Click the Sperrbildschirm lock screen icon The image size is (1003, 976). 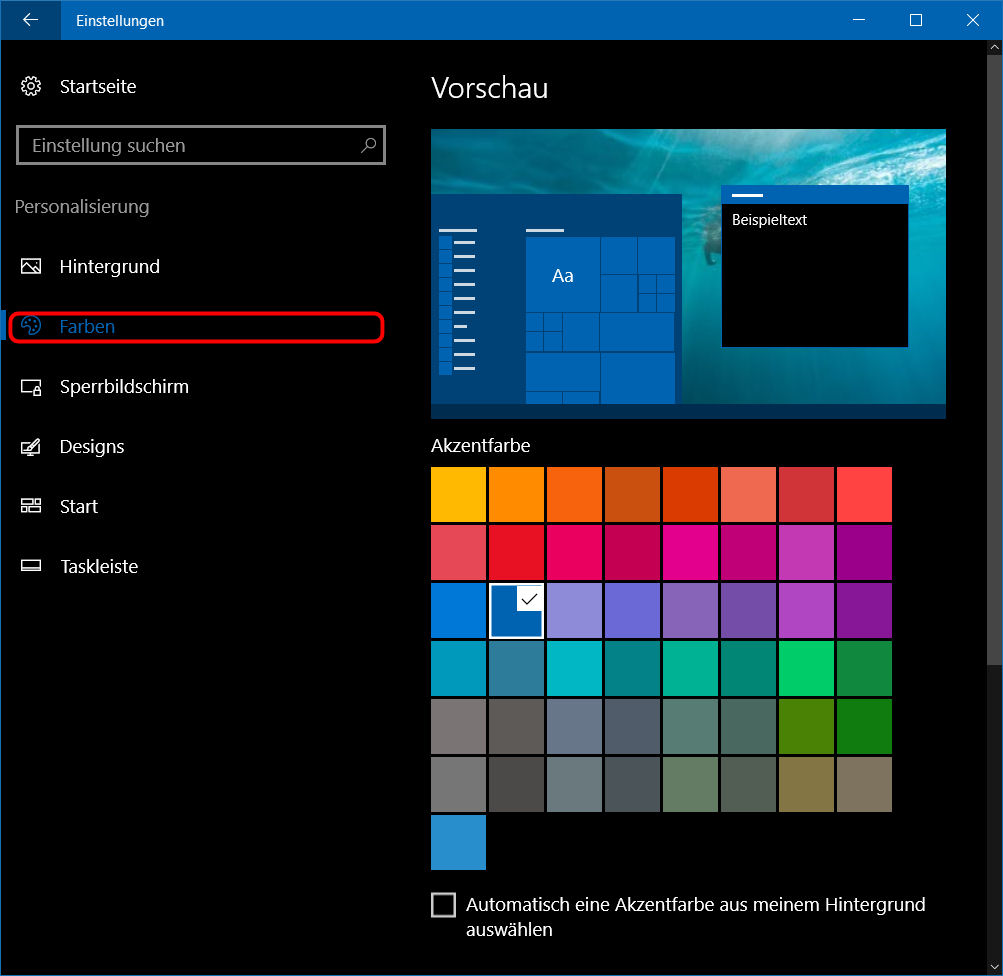[31, 387]
